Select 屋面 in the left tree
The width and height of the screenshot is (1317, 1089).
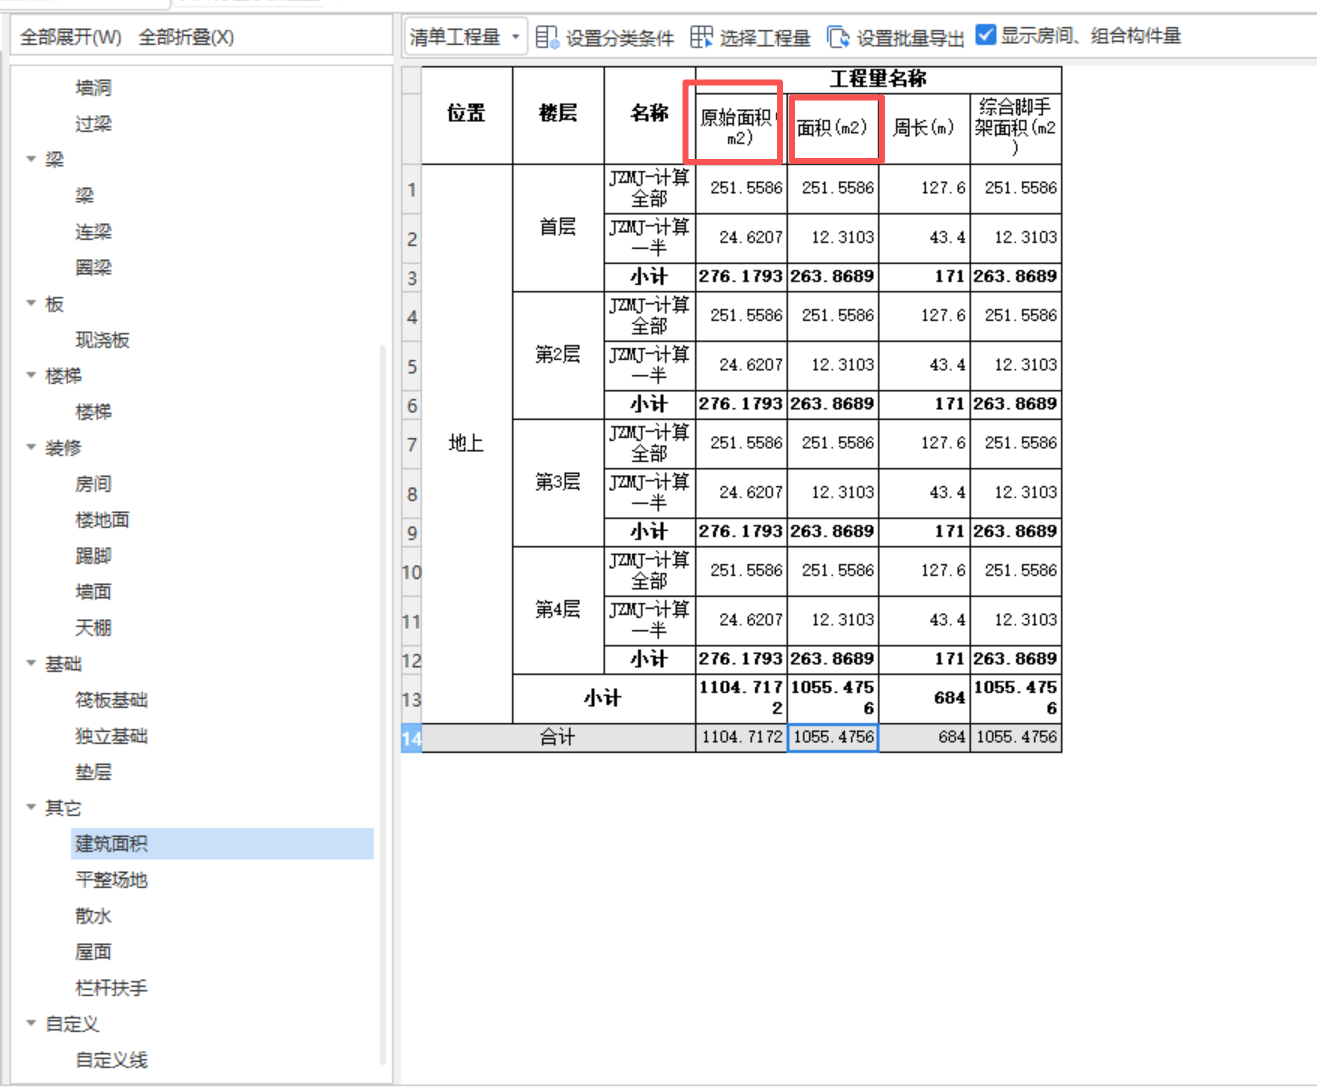pos(93,951)
